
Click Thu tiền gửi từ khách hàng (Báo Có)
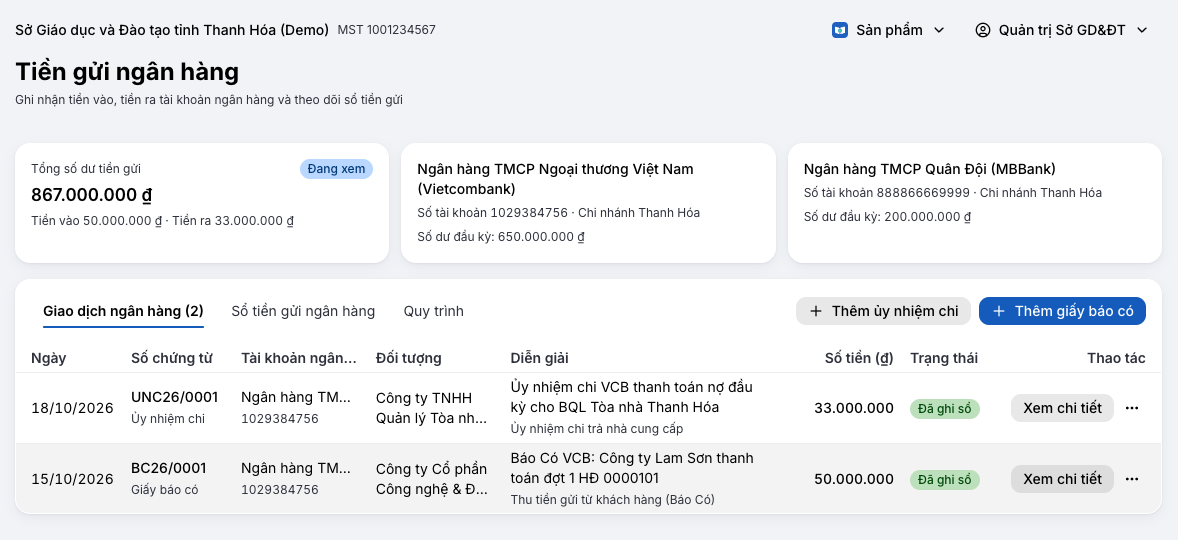click(x=612, y=499)
